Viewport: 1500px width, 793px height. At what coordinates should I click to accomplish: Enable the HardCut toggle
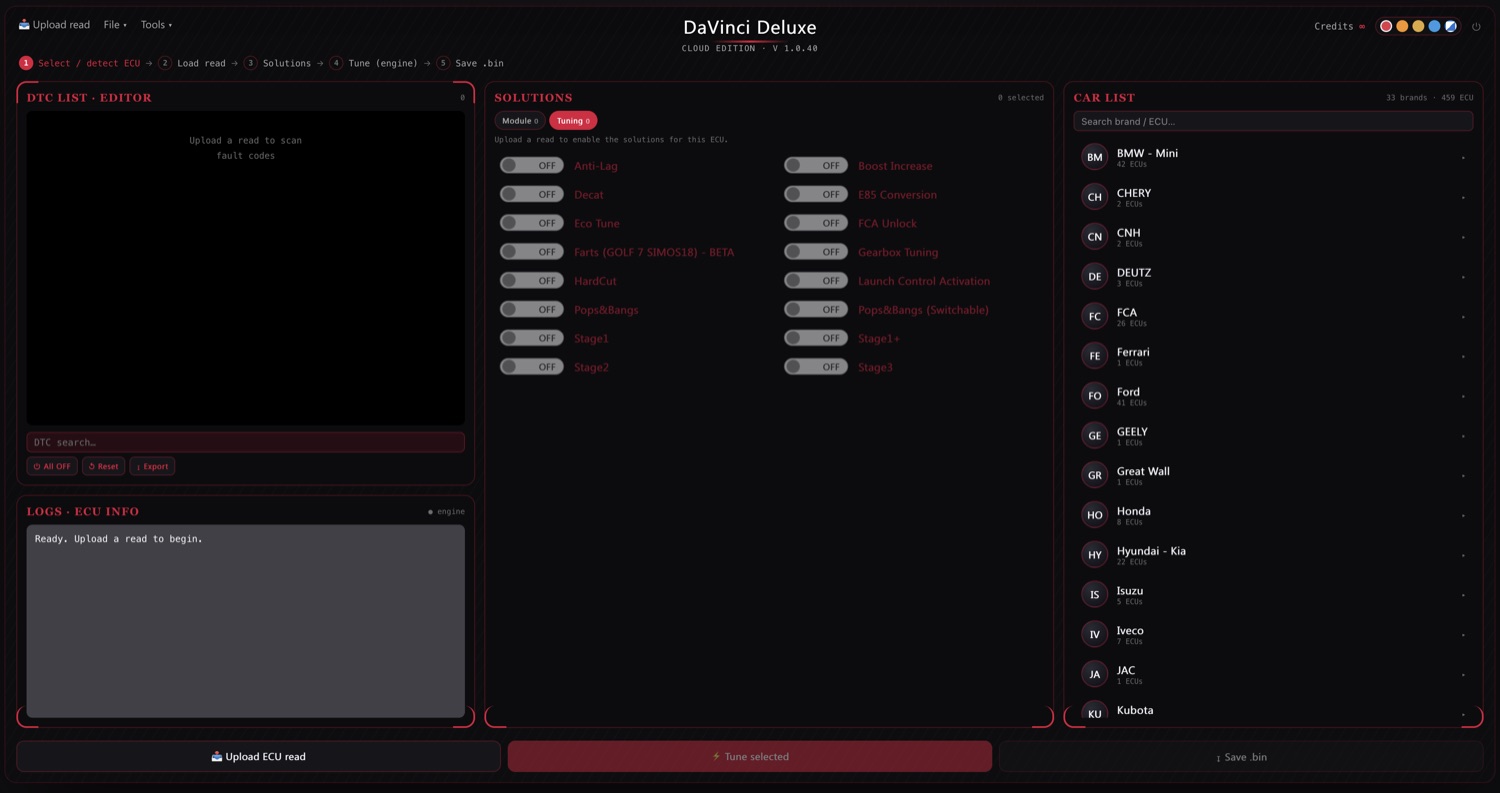(532, 280)
